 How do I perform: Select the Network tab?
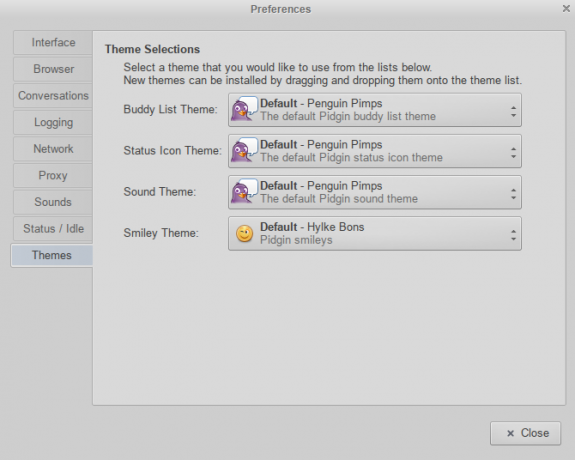53,149
